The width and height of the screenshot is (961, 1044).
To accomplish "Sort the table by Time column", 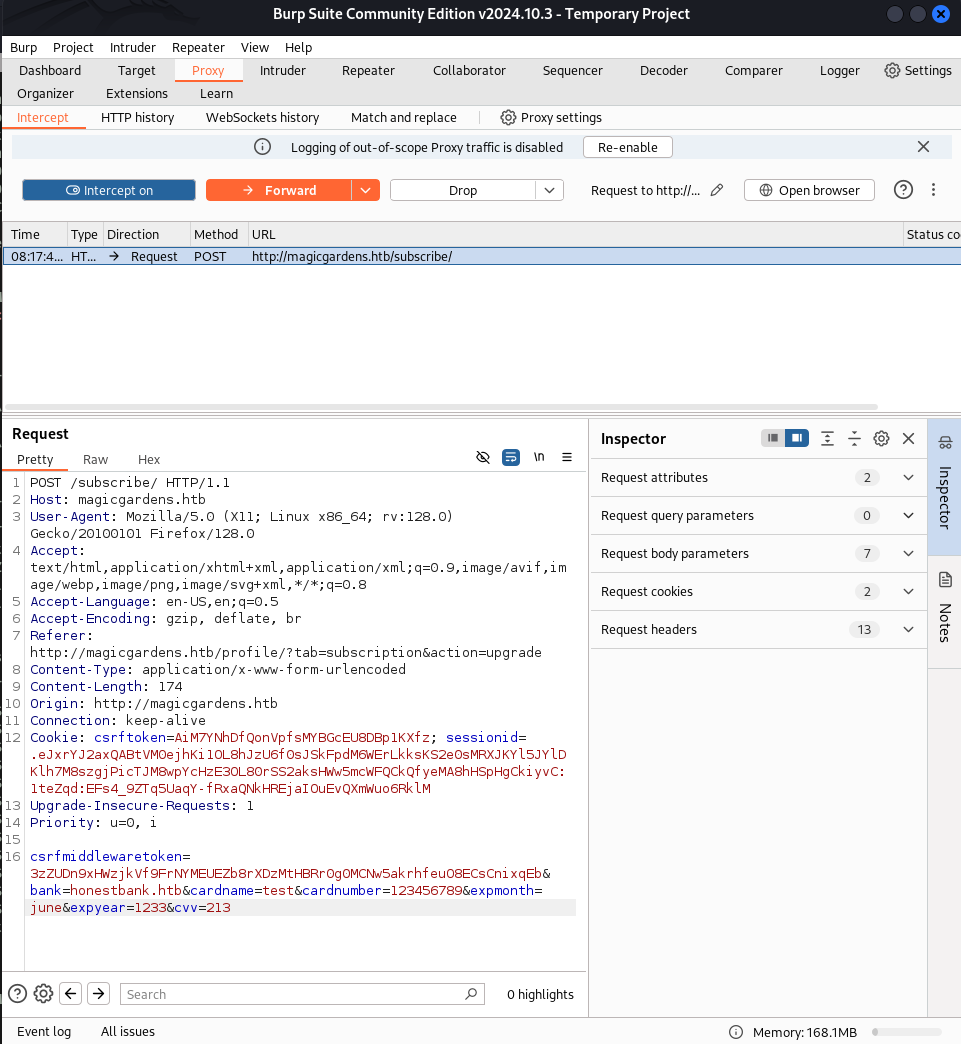I will [x=35, y=234].
